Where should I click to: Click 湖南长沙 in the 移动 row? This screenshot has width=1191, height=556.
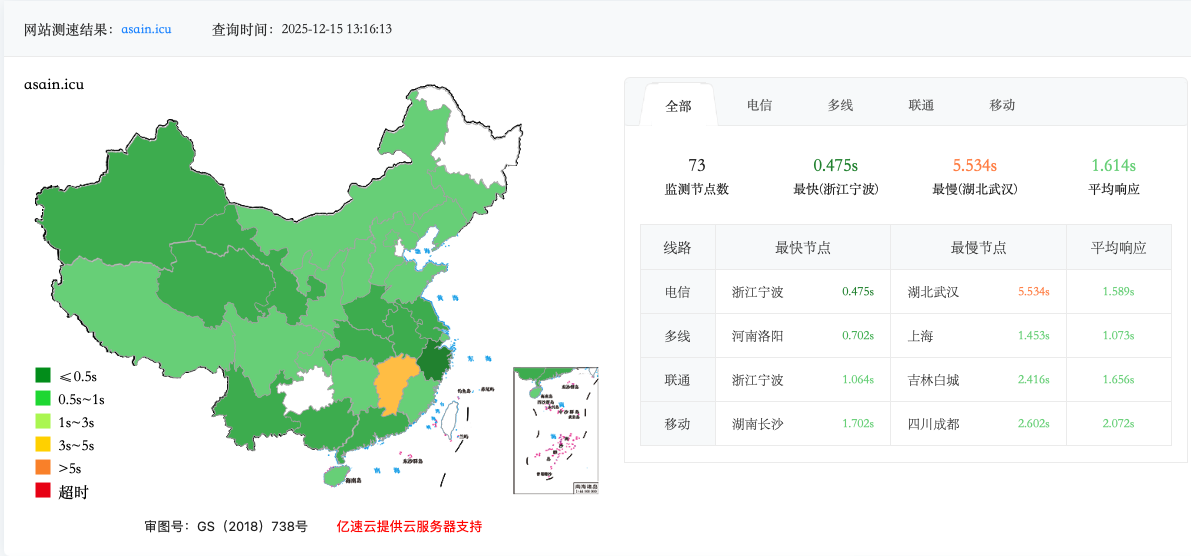(x=758, y=424)
